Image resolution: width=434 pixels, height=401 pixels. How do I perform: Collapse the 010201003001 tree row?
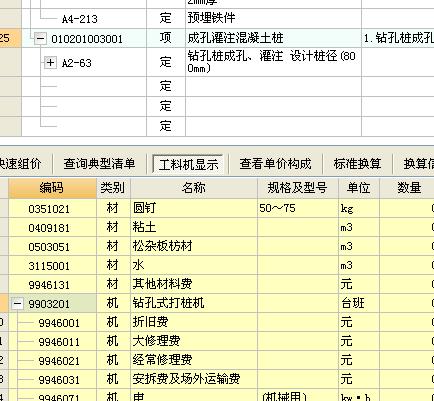pos(40,39)
